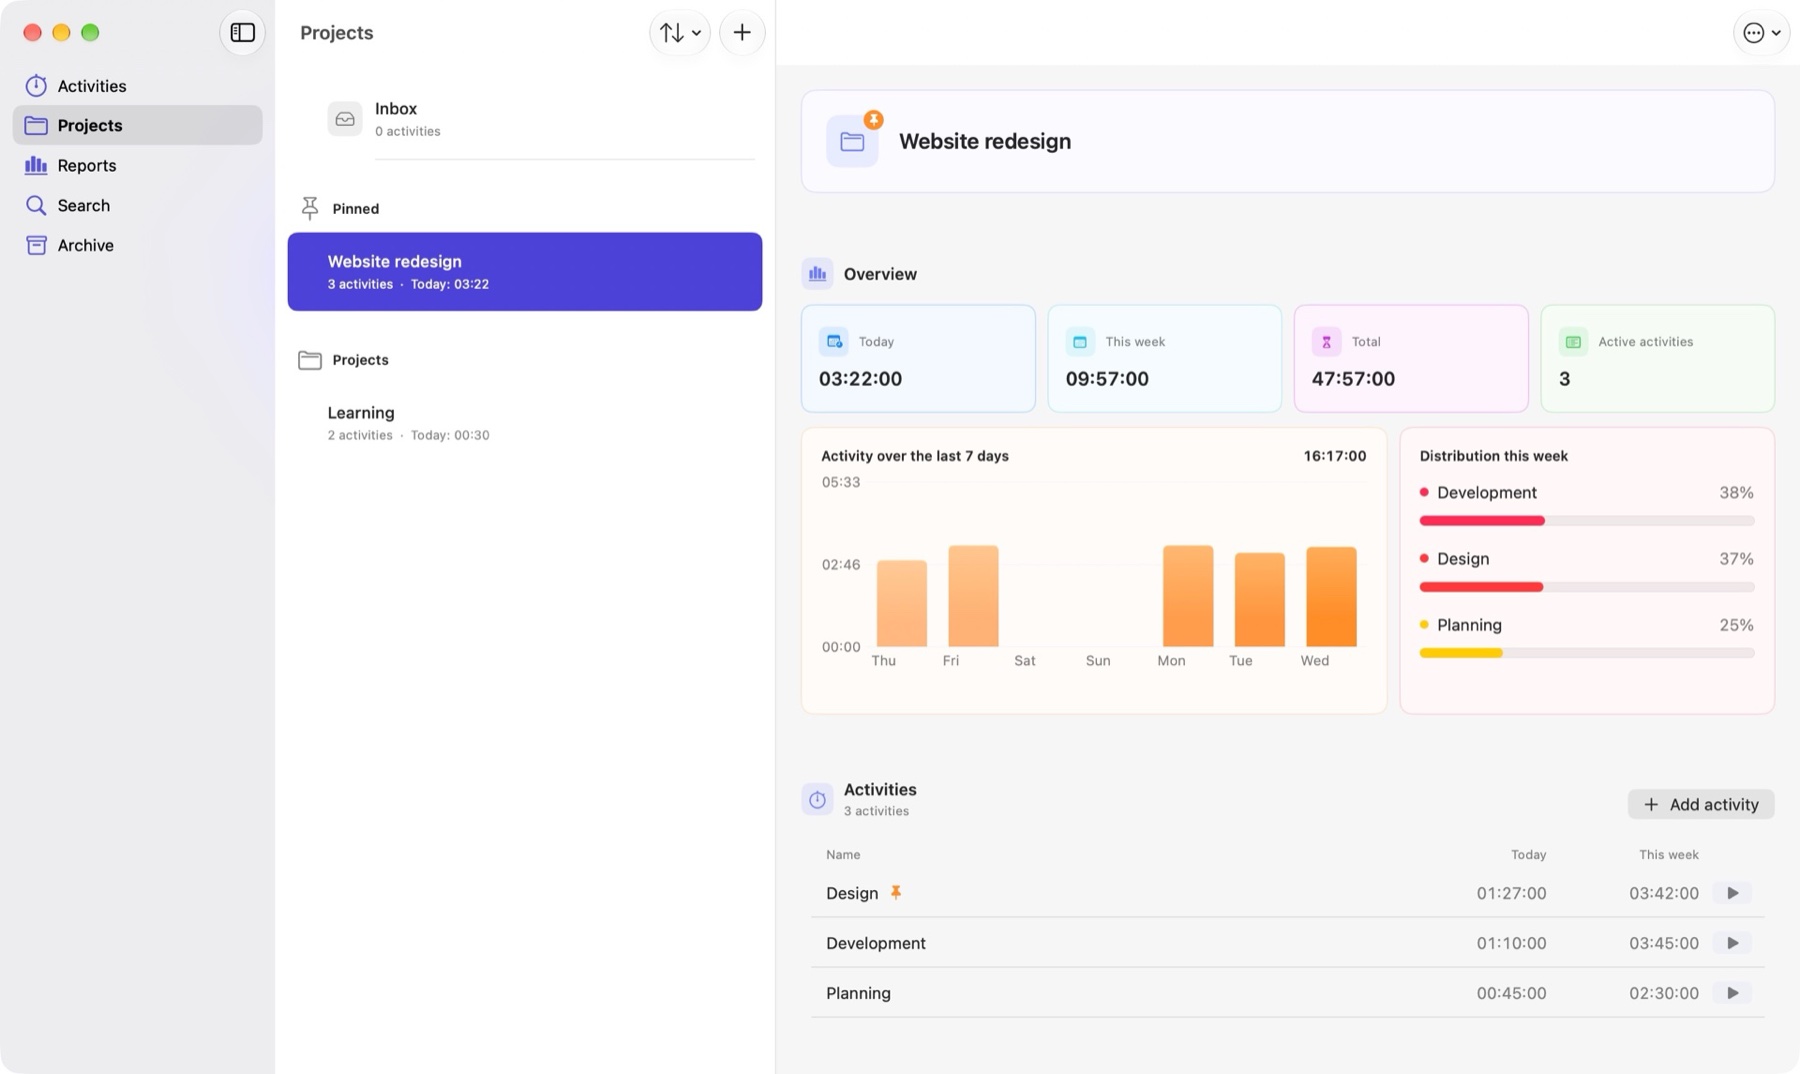Toggle the sidebar visibility button
The height and width of the screenshot is (1074, 1800).
click(x=242, y=33)
